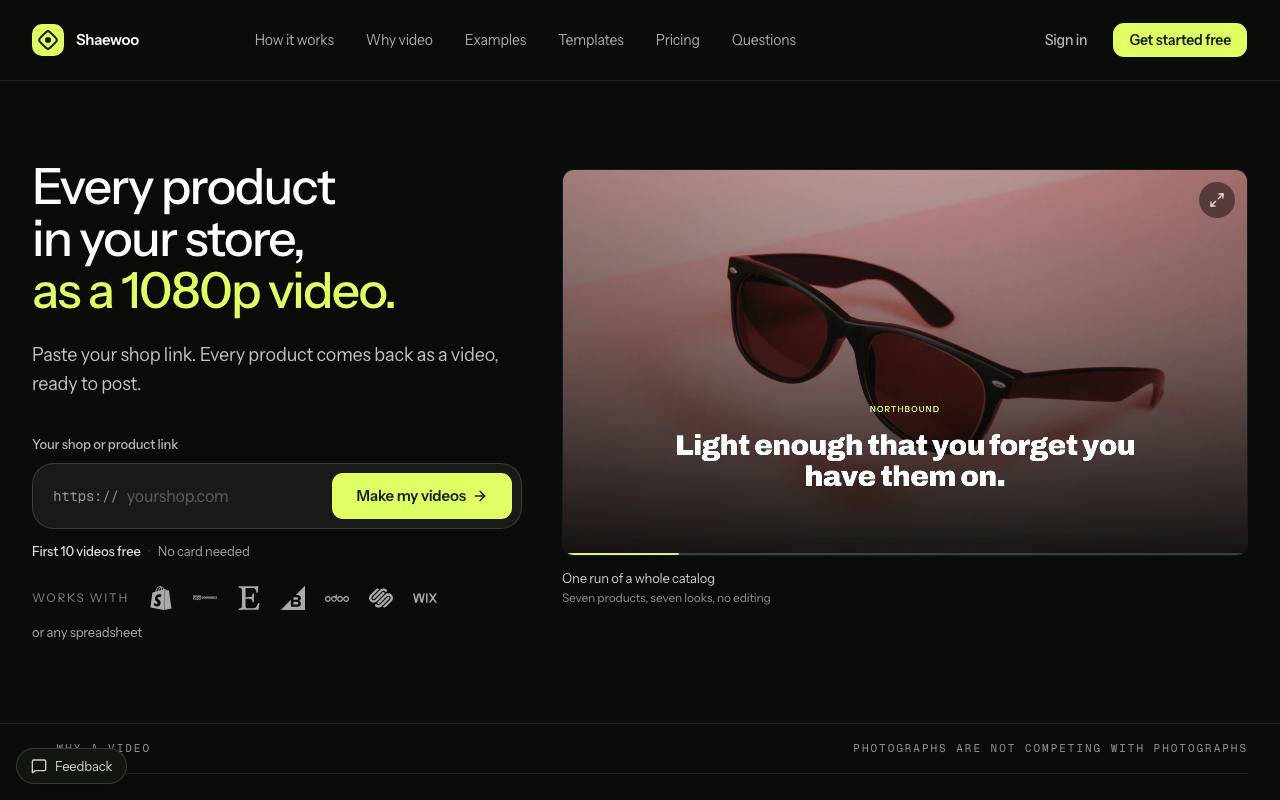Click the Make my videos button
Image resolution: width=1280 pixels, height=800 pixels.
(422, 496)
